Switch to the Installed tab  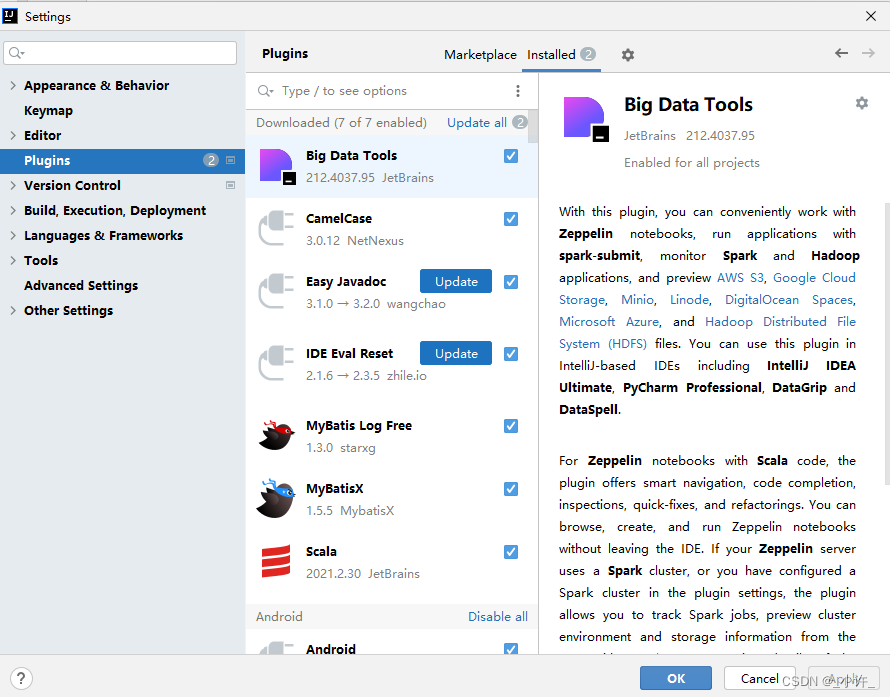point(561,54)
